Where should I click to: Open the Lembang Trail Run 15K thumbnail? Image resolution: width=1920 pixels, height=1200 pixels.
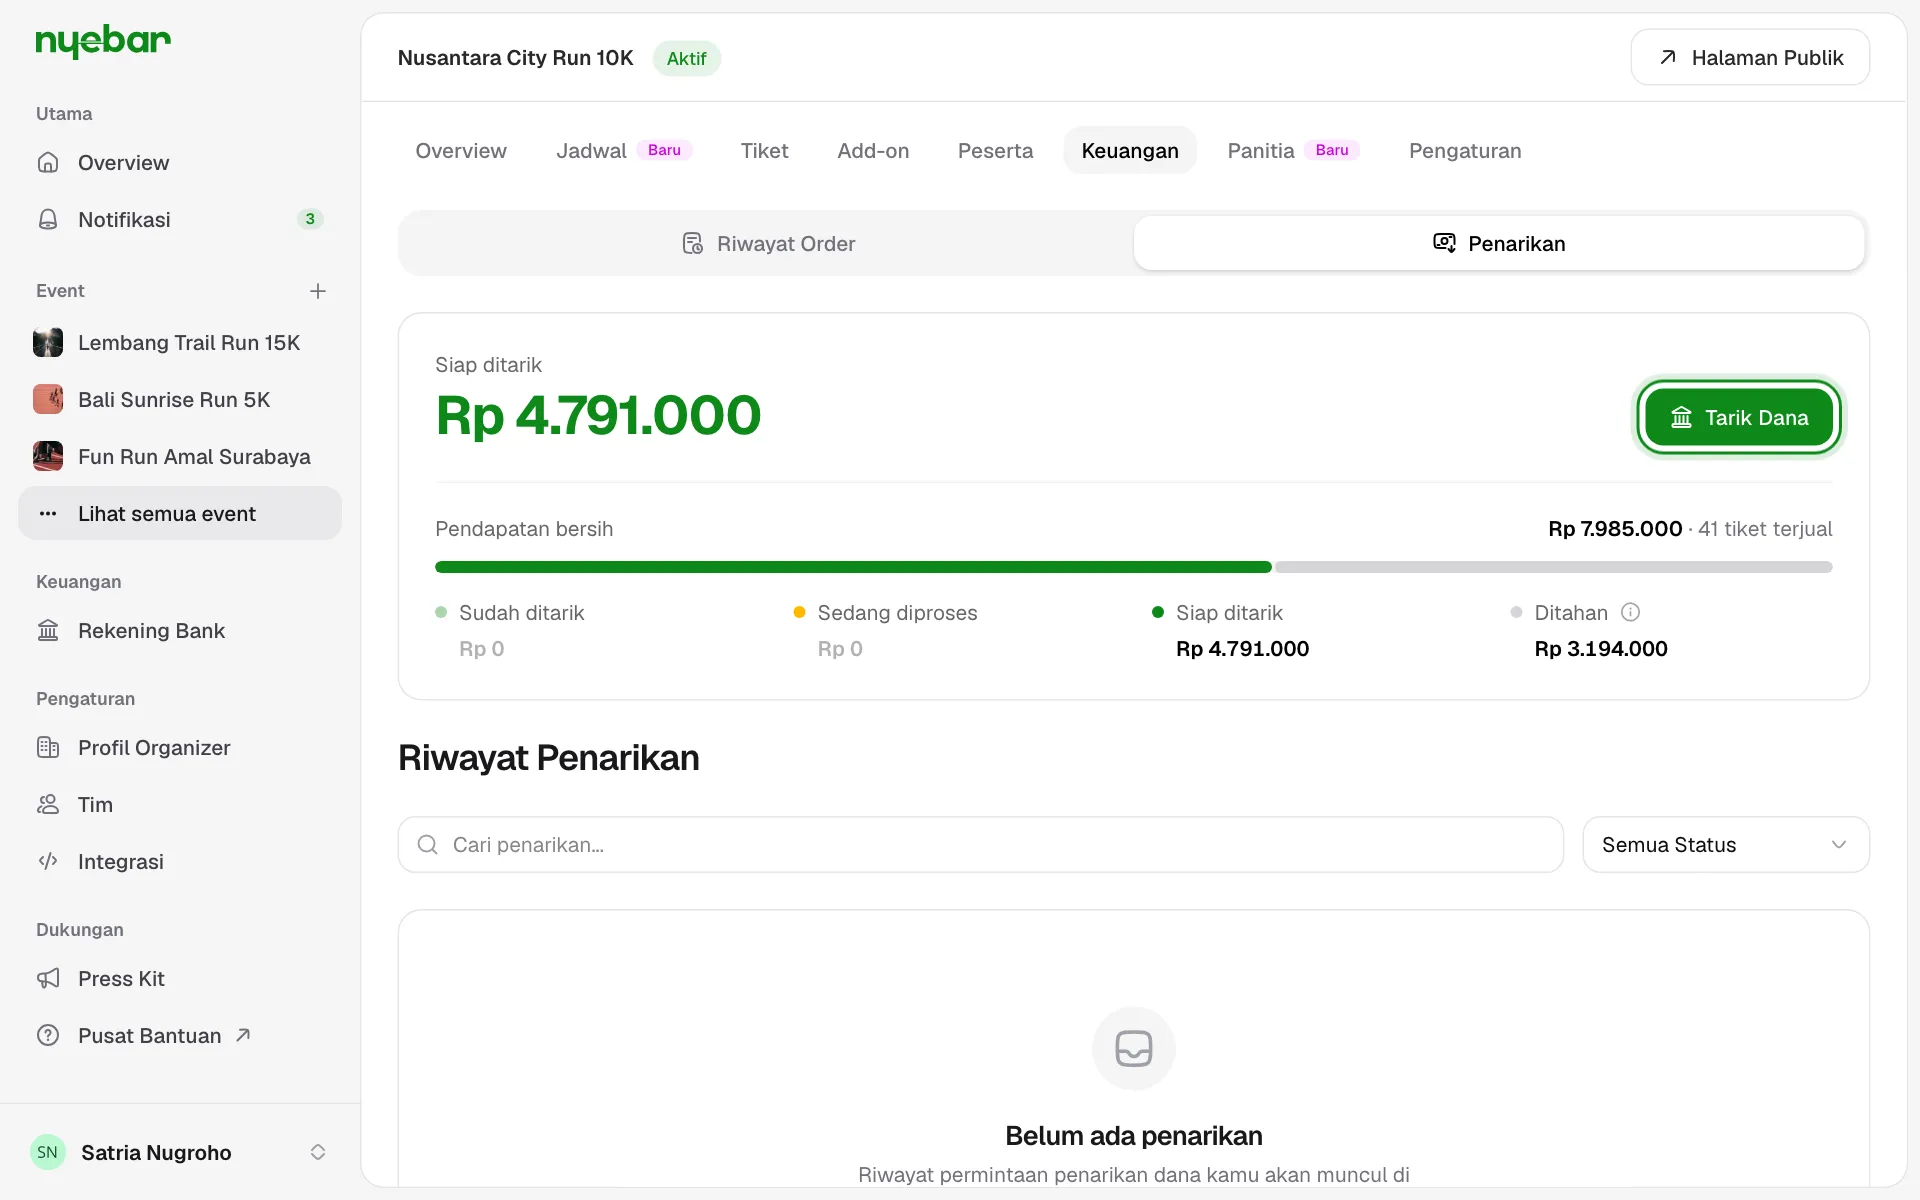point(48,343)
